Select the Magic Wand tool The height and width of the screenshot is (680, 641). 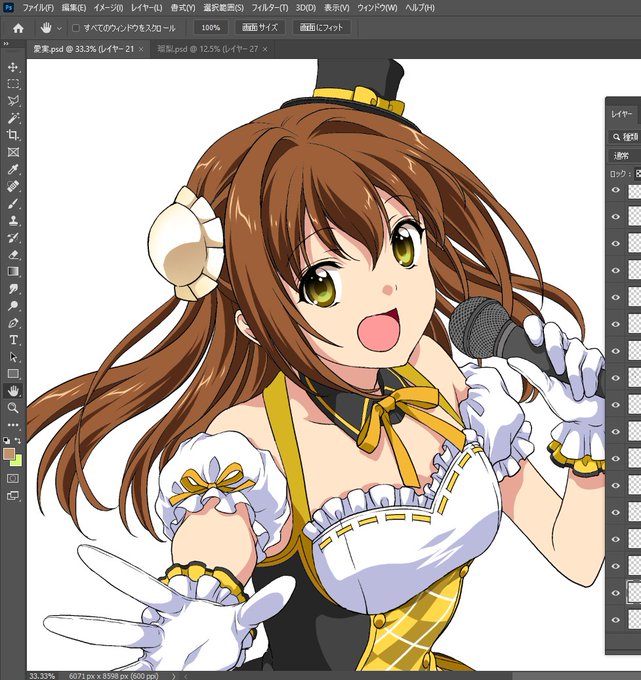(13, 118)
